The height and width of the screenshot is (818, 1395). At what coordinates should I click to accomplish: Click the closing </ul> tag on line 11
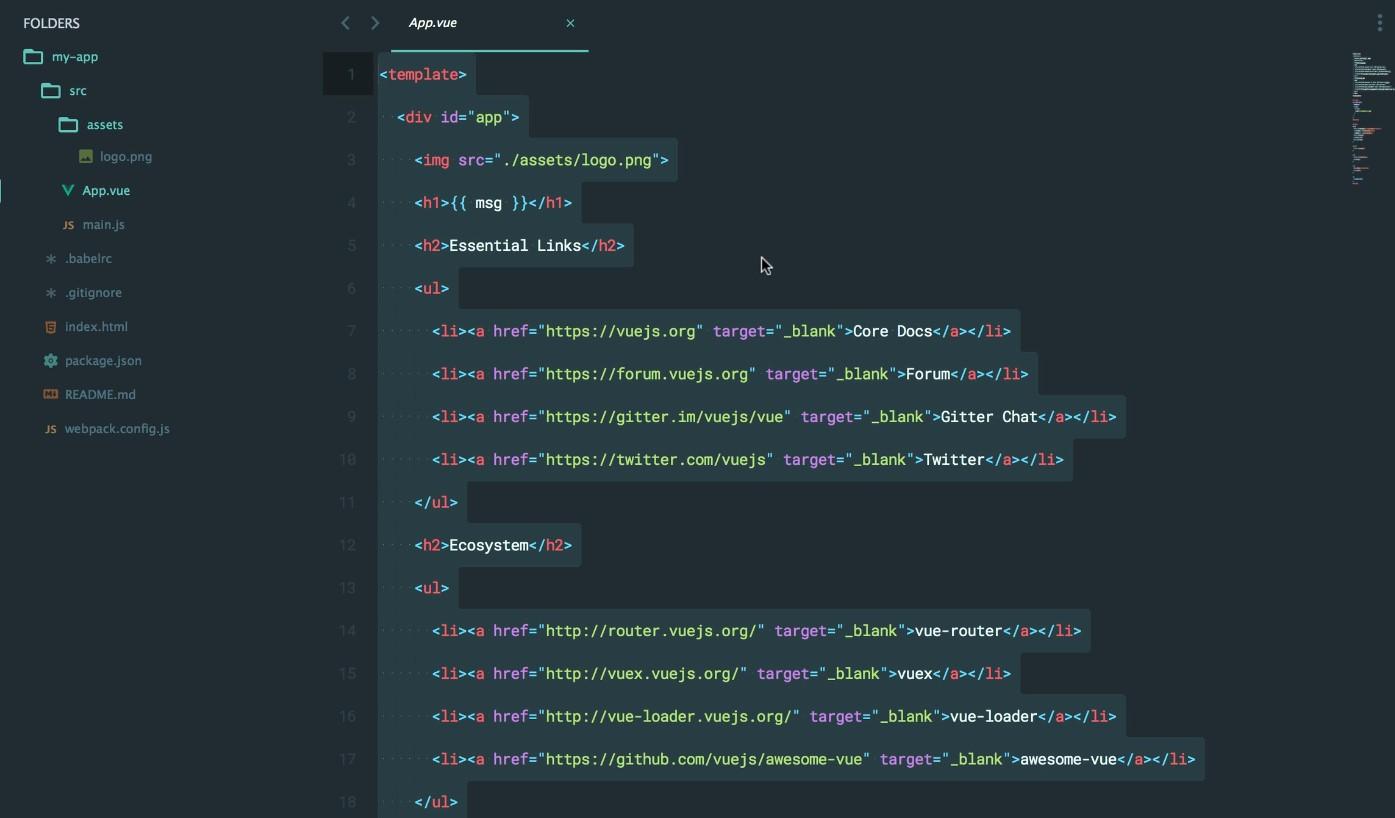pyautogui.click(x=436, y=503)
